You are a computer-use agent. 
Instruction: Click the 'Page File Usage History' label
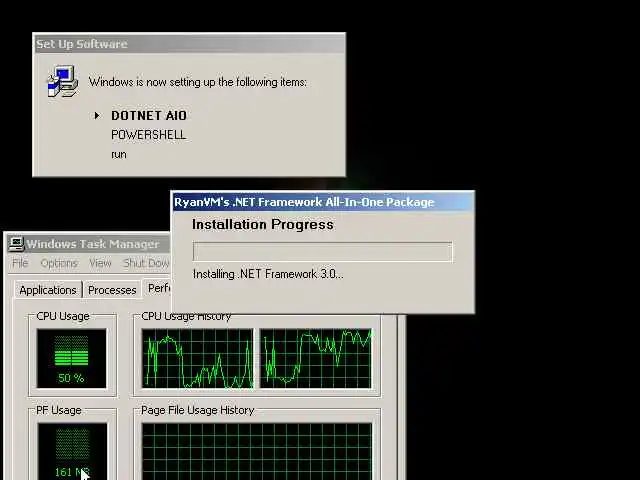[x=198, y=410]
